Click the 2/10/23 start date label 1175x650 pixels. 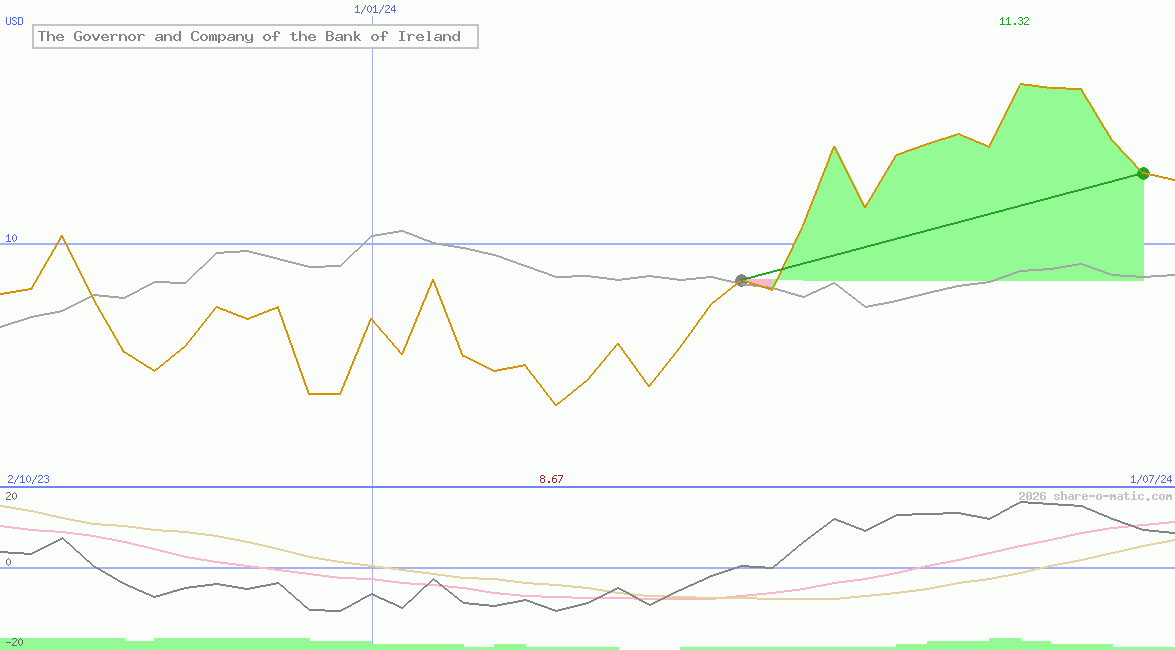[x=28, y=479]
